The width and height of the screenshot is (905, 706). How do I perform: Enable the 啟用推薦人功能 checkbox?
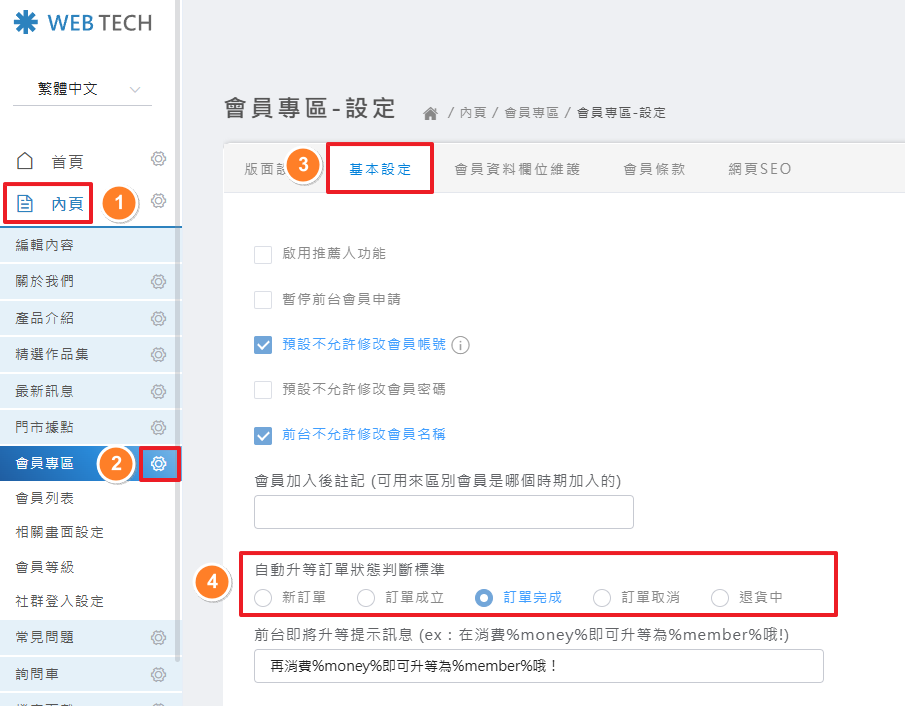point(263,254)
